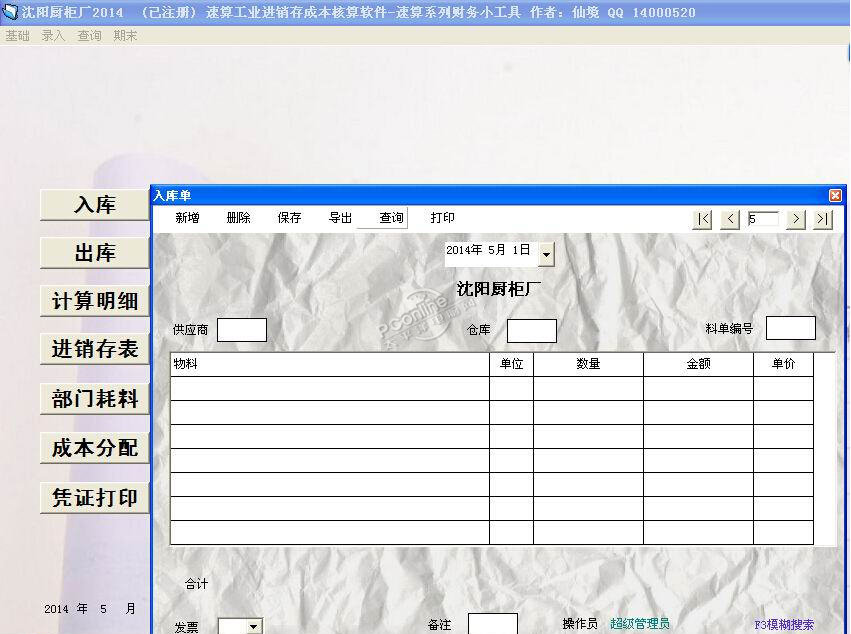The height and width of the screenshot is (634, 851).
Task: Open 成本分配 from the sidebar
Action: coord(94,448)
